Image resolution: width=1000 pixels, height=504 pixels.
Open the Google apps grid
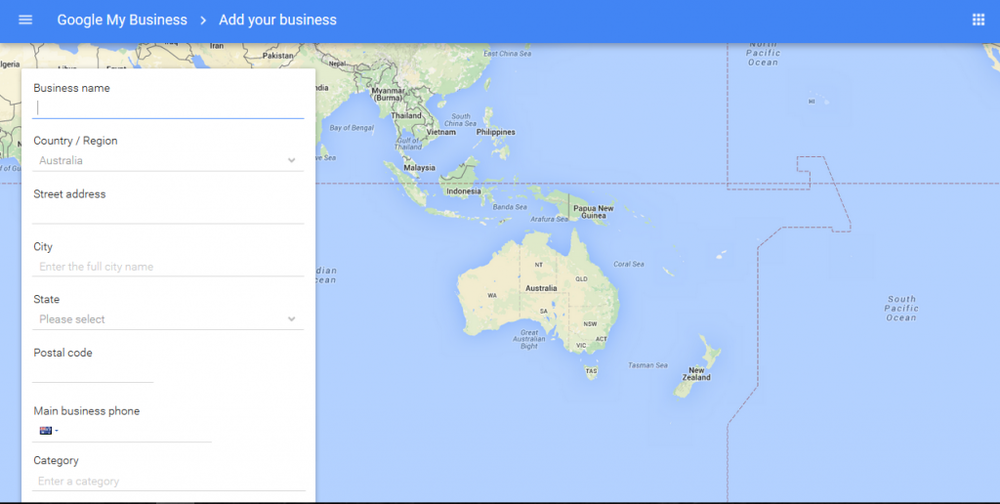point(978,20)
